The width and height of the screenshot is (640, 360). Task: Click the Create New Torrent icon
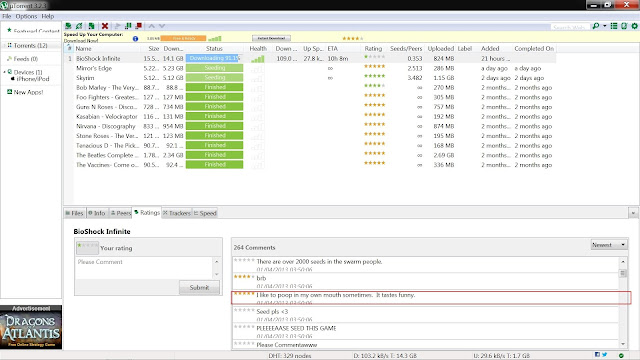(91, 26)
